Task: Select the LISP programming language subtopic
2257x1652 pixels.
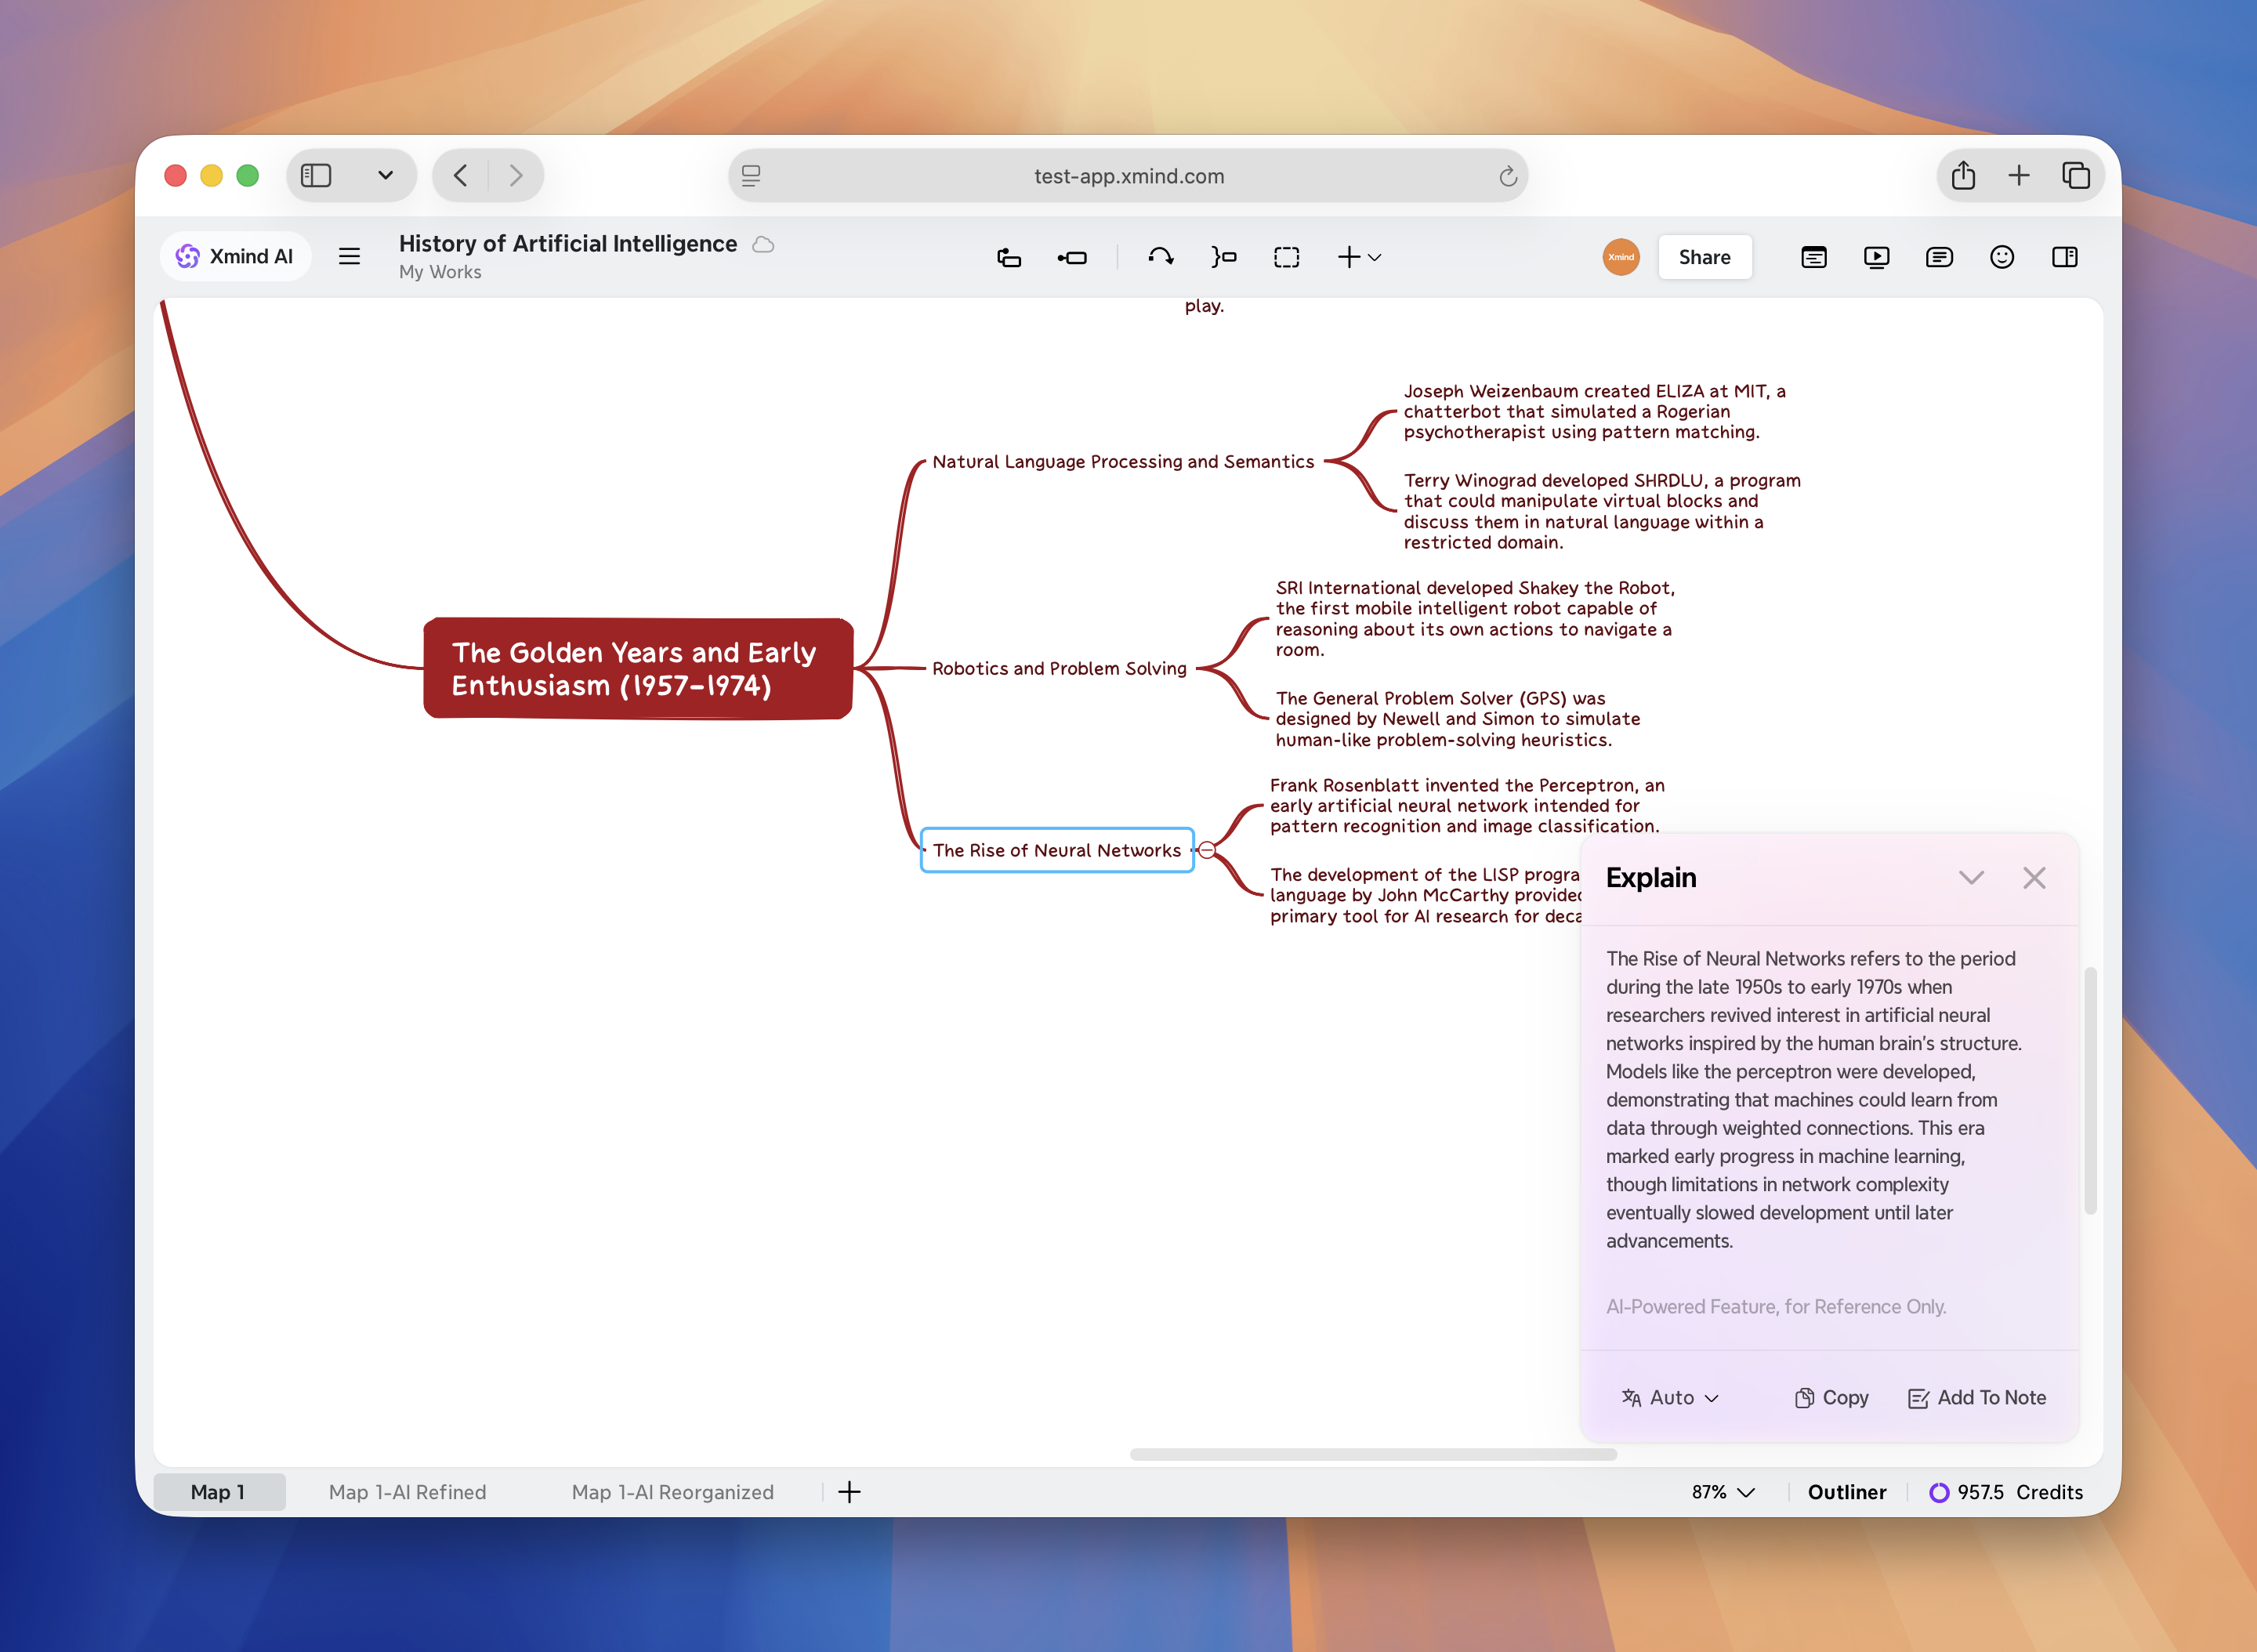Action: click(1424, 895)
